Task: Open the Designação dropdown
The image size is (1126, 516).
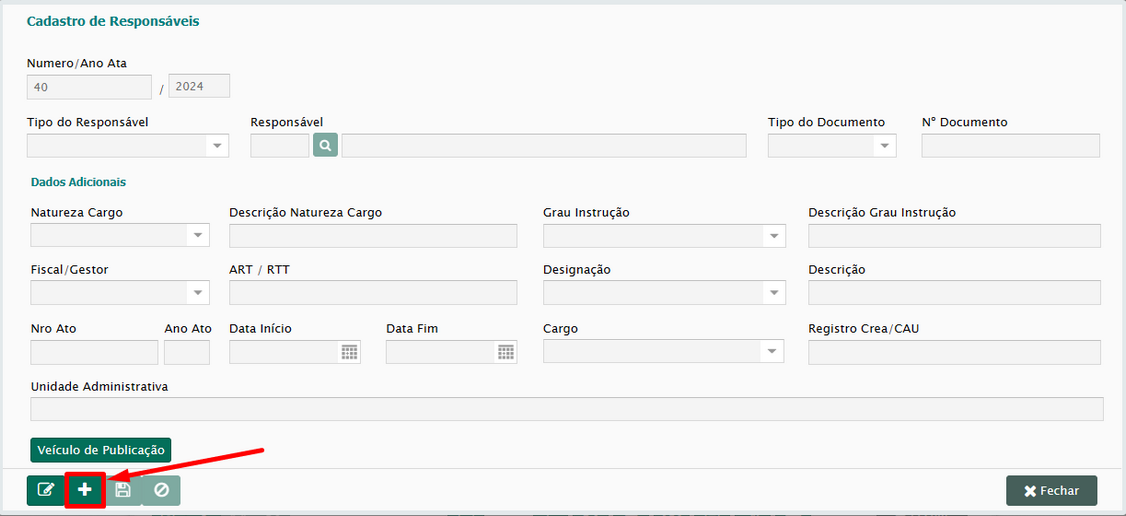Action: coord(774,293)
